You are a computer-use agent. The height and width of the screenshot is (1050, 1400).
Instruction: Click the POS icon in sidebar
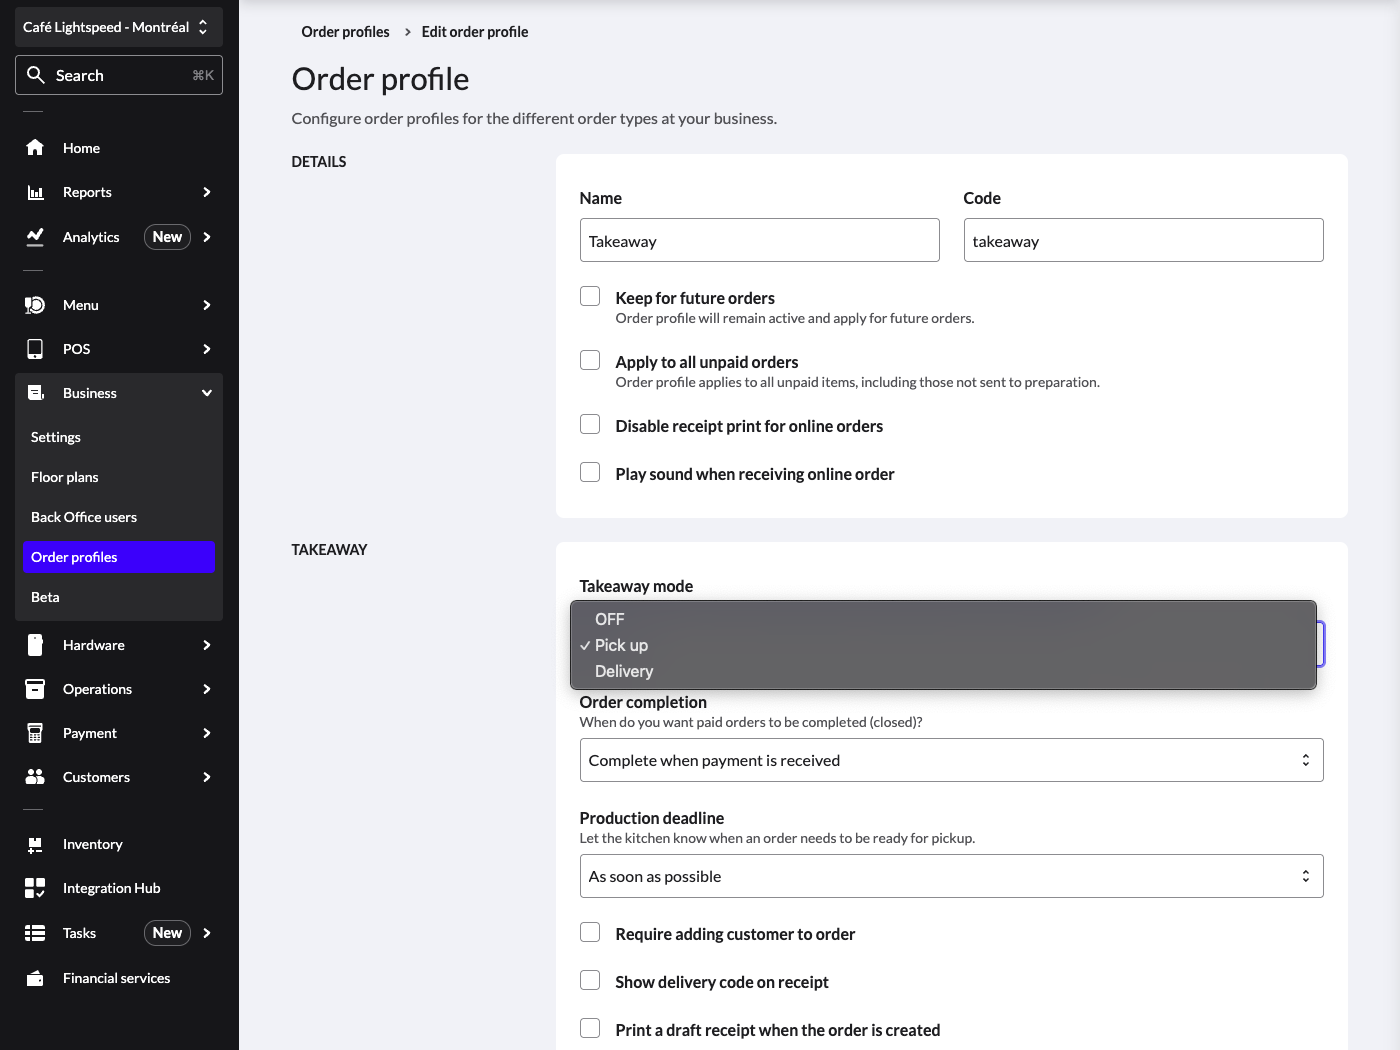click(35, 348)
